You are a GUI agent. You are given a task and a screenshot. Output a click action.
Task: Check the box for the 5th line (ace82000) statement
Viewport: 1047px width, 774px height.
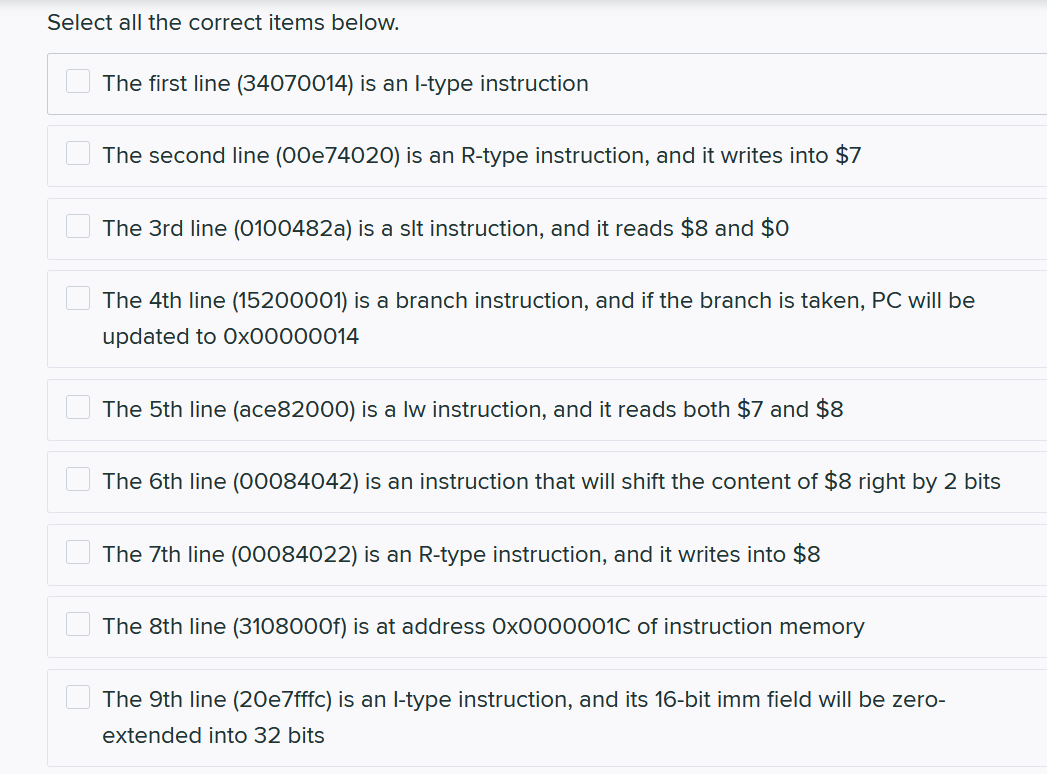coord(77,406)
